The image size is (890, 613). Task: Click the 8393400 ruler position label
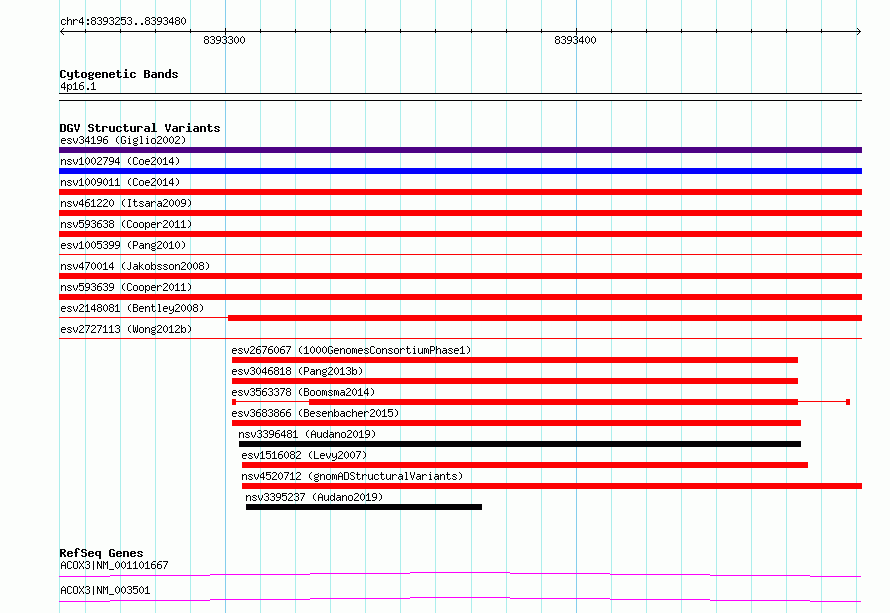575,40
